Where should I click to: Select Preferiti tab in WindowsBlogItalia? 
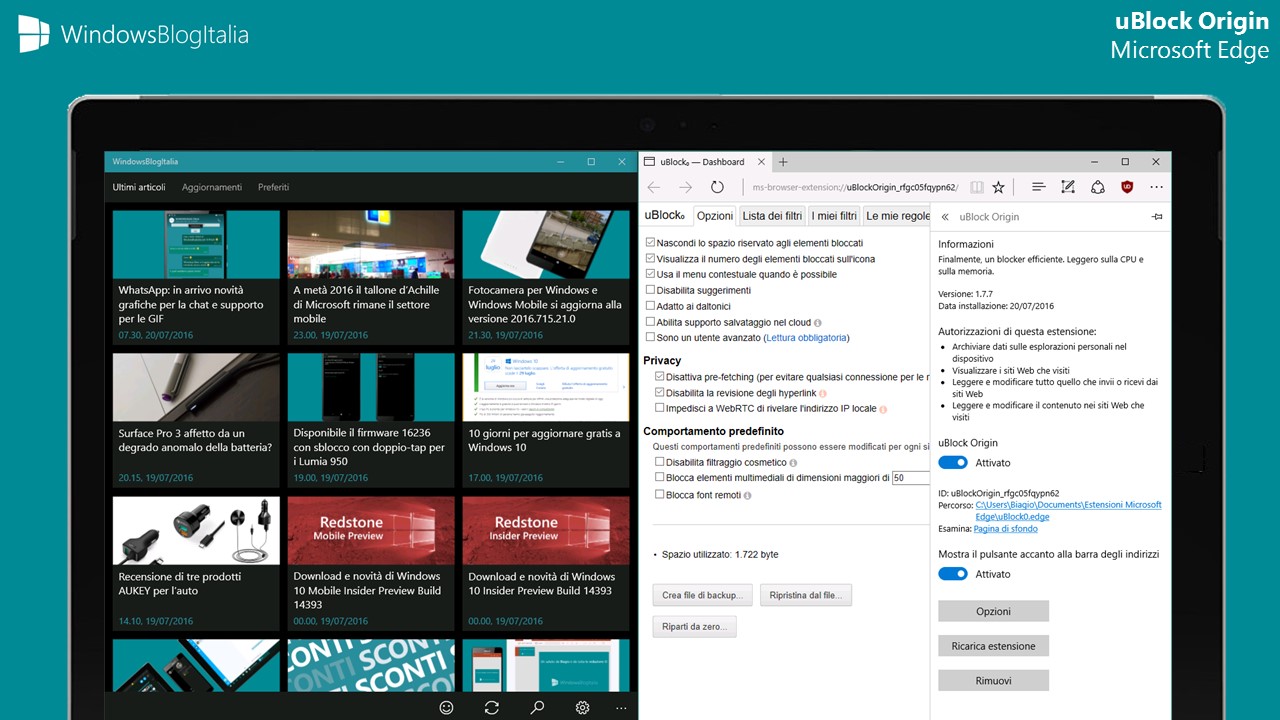[274, 187]
